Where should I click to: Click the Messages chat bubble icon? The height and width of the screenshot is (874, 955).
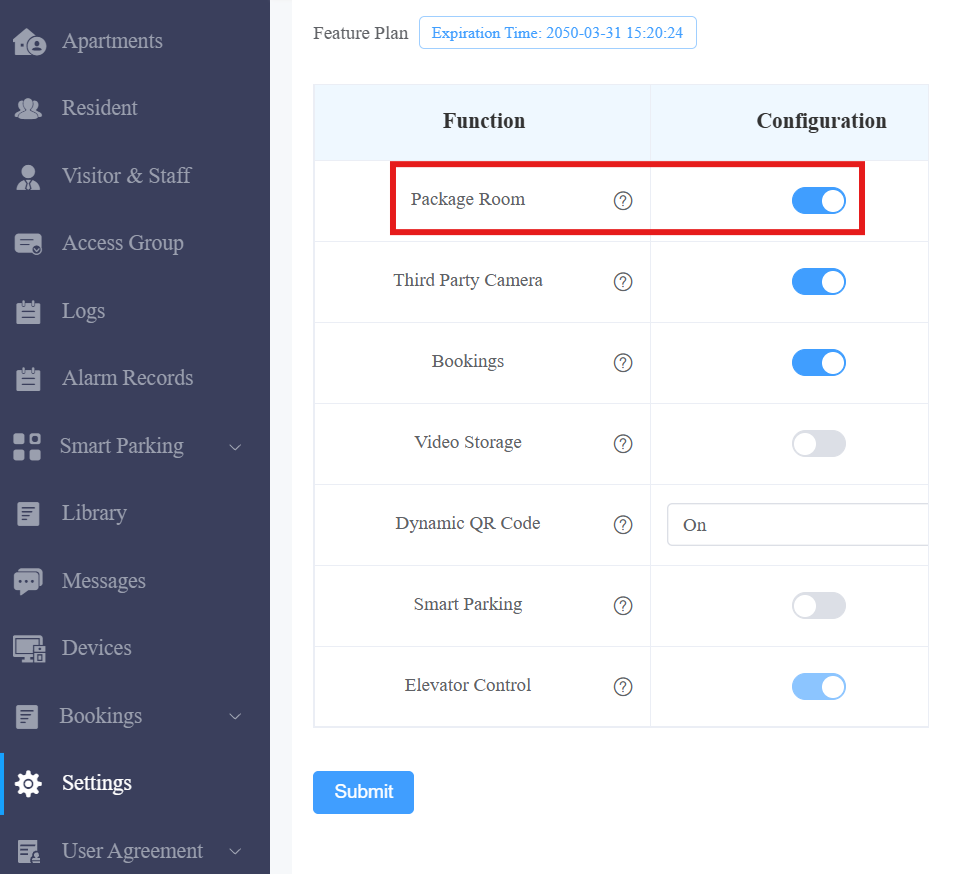click(28, 581)
